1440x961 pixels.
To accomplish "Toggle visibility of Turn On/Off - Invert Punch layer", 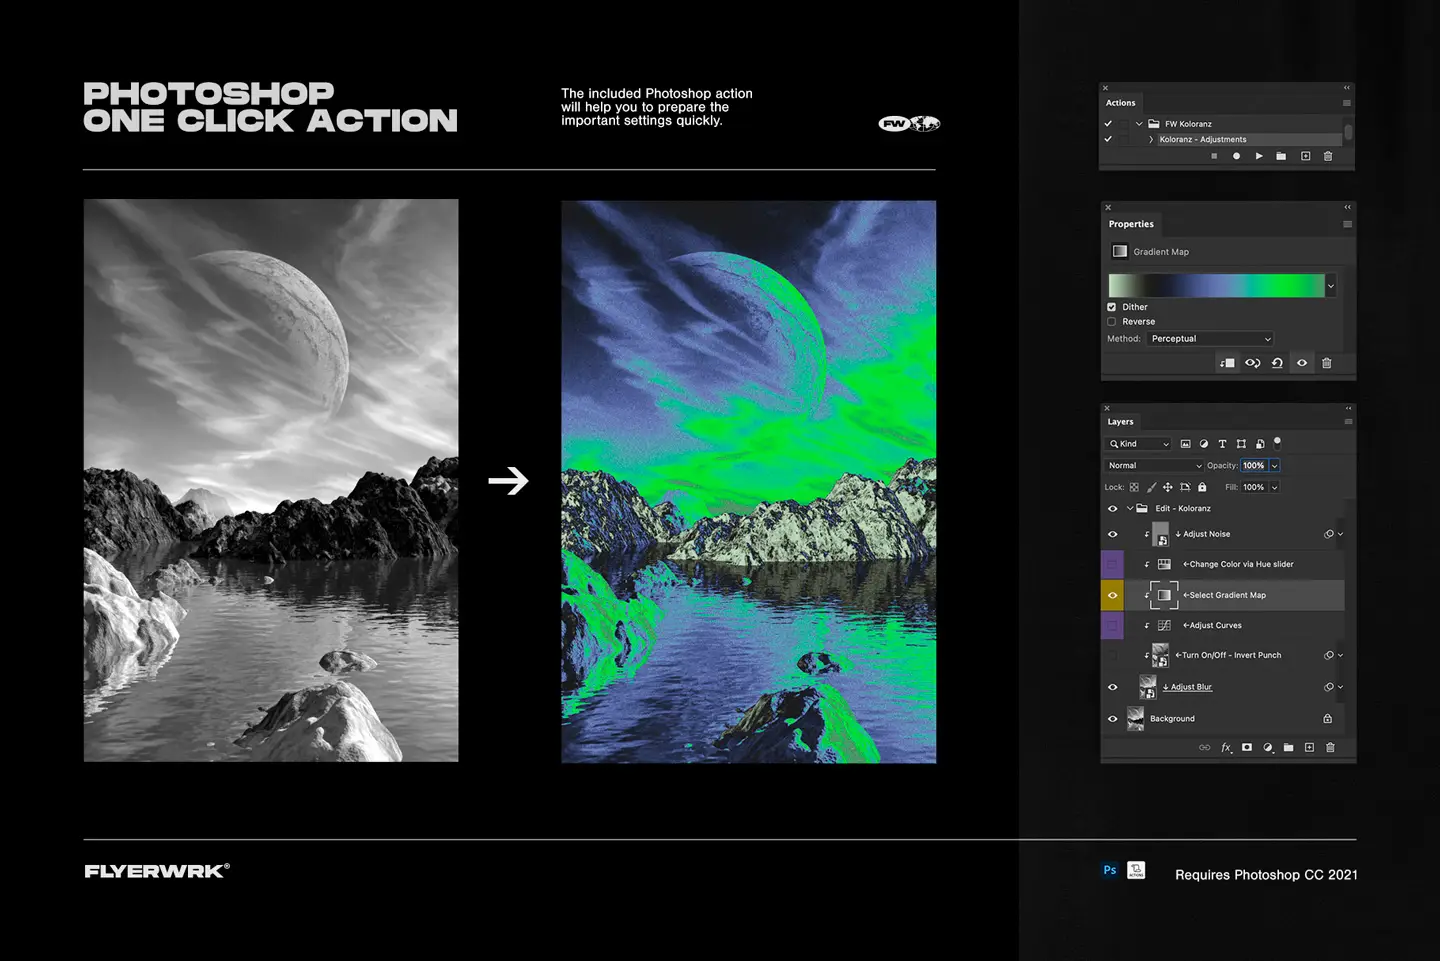I will 1113,655.
